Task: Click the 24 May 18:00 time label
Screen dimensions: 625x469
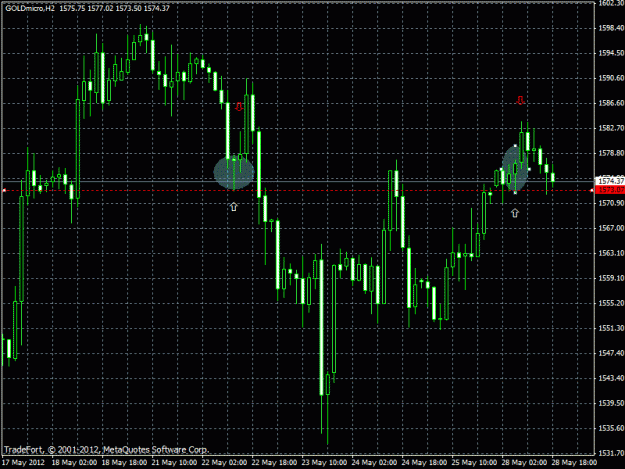Action: (424, 463)
